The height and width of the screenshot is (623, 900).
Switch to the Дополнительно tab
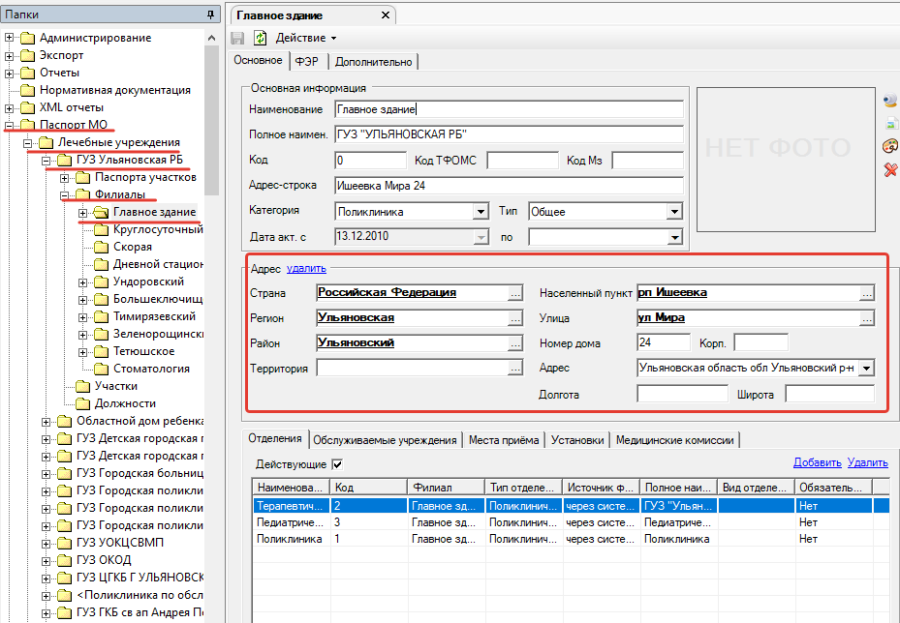(x=373, y=61)
